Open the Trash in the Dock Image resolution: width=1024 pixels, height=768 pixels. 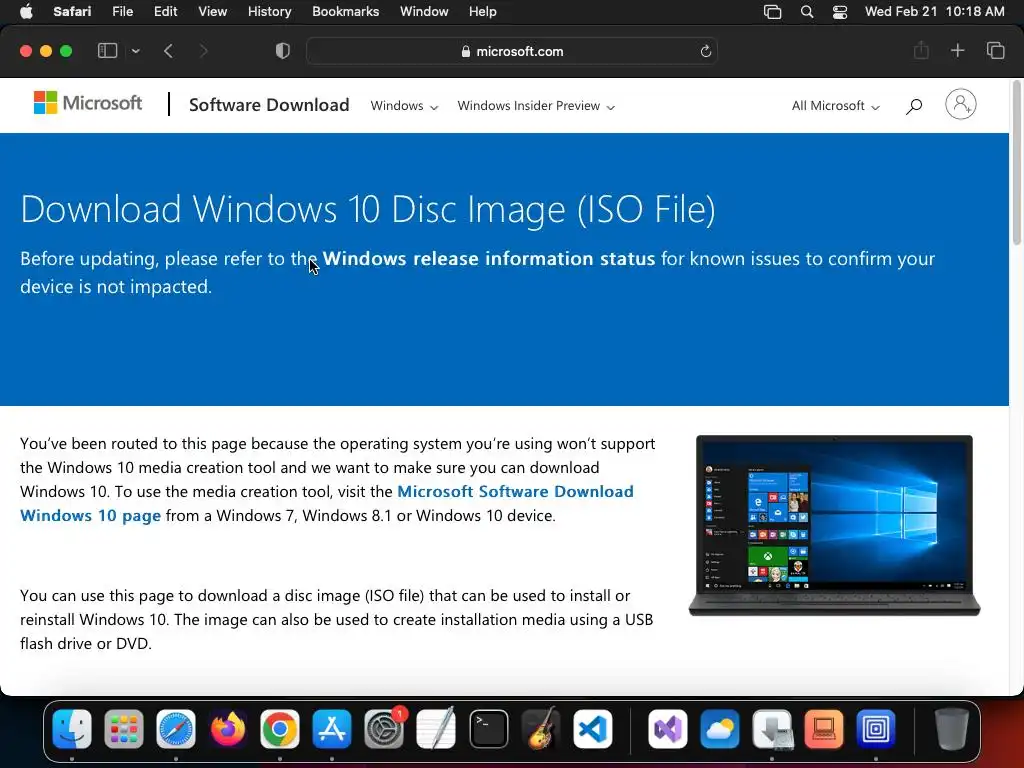click(x=952, y=729)
